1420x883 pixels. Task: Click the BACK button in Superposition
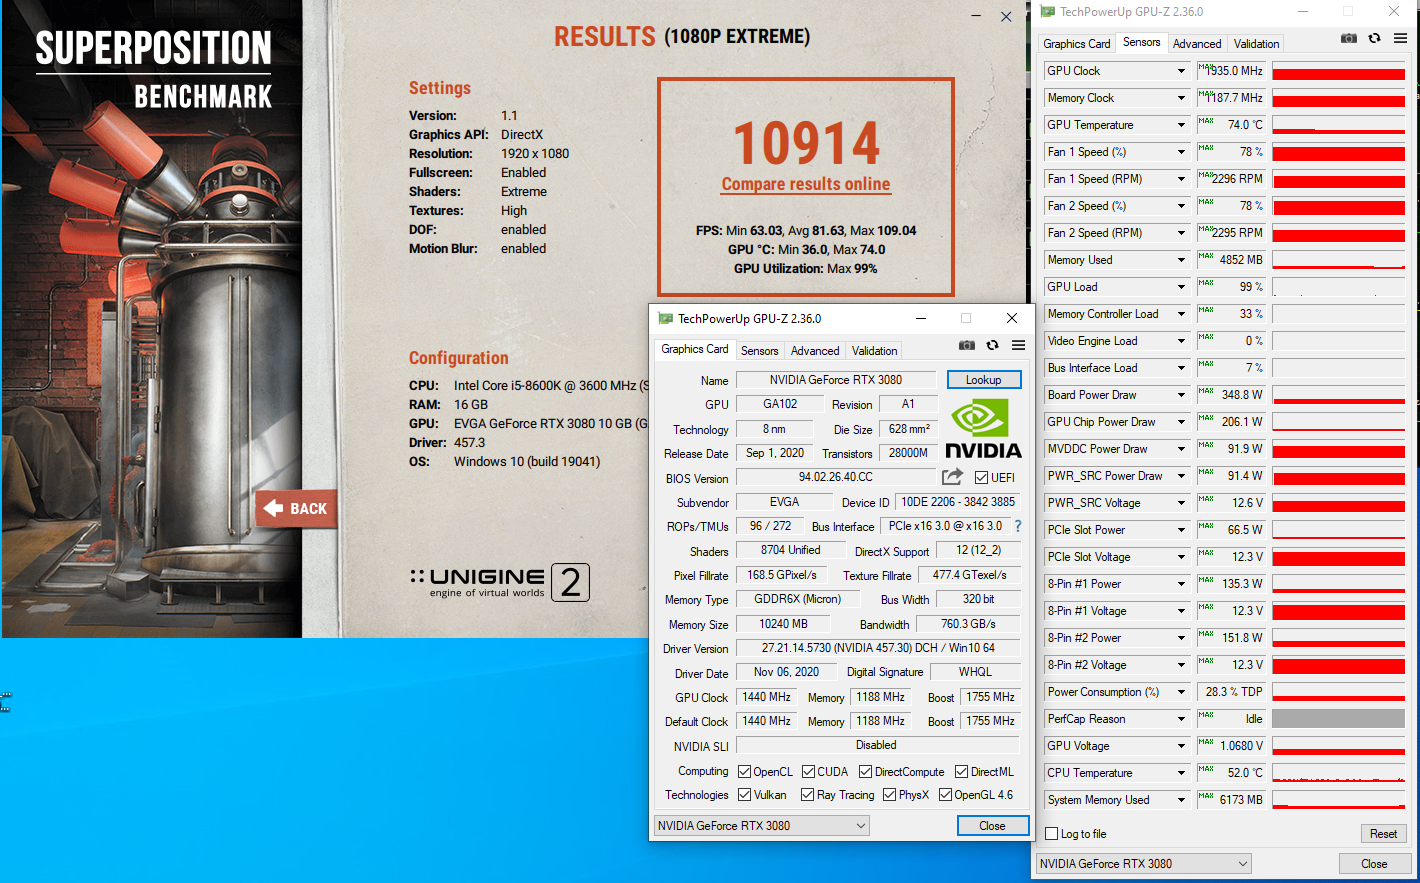pyautogui.click(x=297, y=509)
